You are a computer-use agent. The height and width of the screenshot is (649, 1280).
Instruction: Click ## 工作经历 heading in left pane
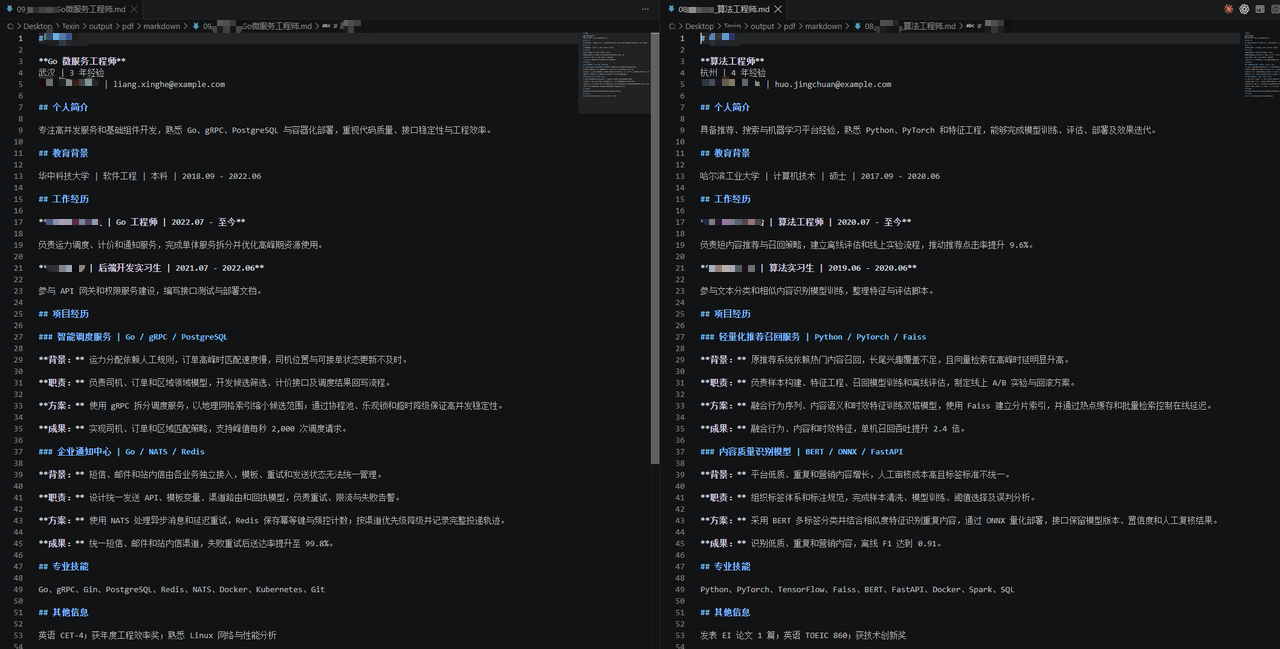click(63, 199)
